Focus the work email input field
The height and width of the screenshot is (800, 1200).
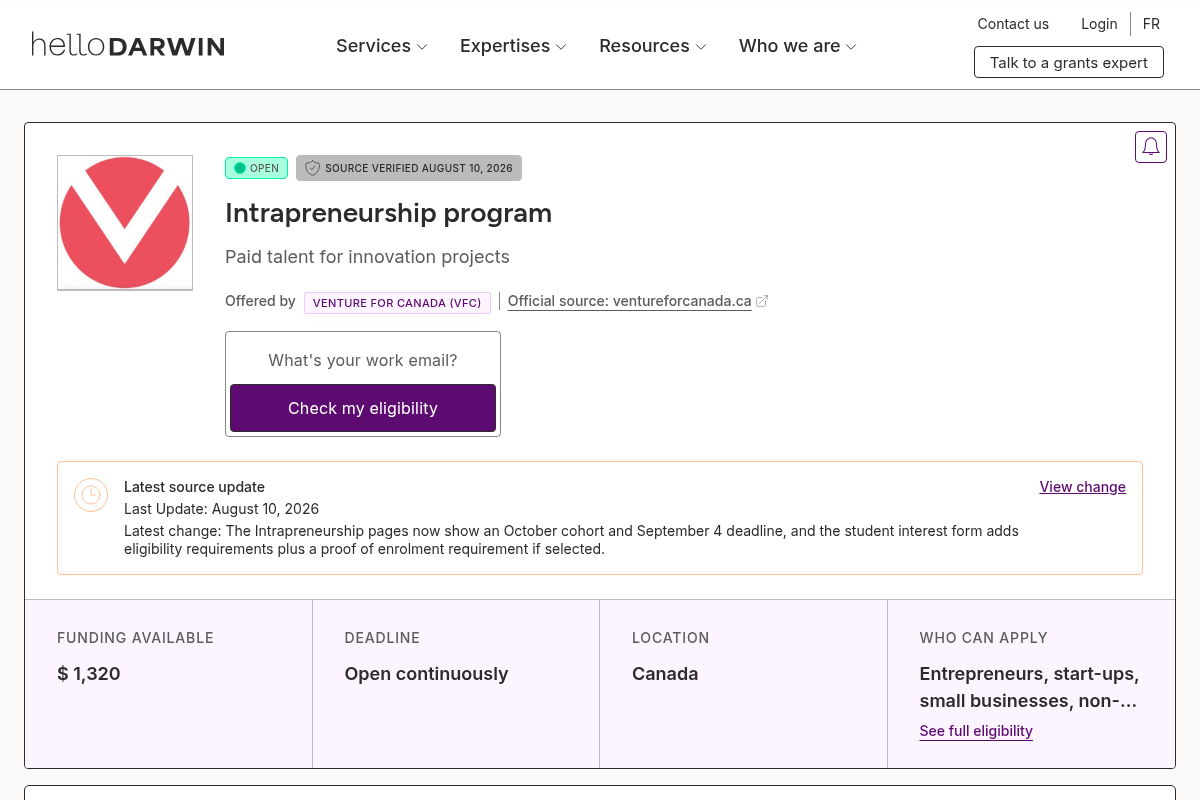point(363,360)
